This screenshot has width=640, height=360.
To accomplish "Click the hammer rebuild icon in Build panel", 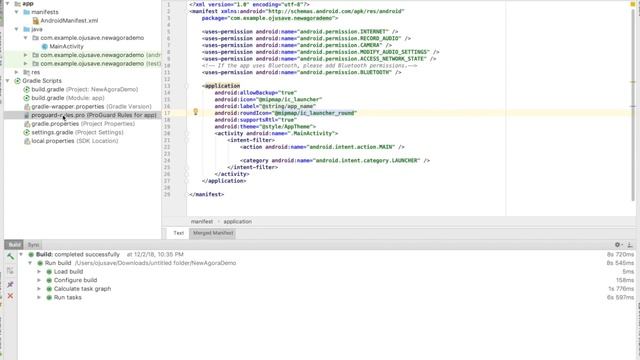I will pos(10,256).
